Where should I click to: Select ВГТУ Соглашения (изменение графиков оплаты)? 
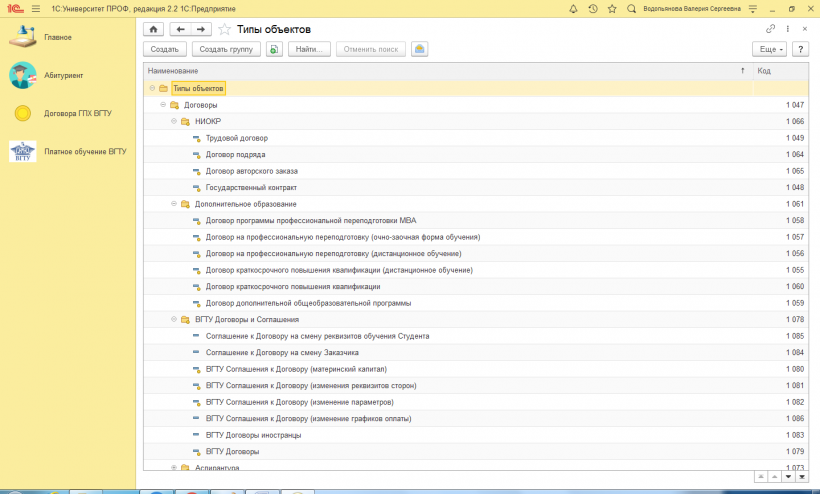[x=476, y=419]
